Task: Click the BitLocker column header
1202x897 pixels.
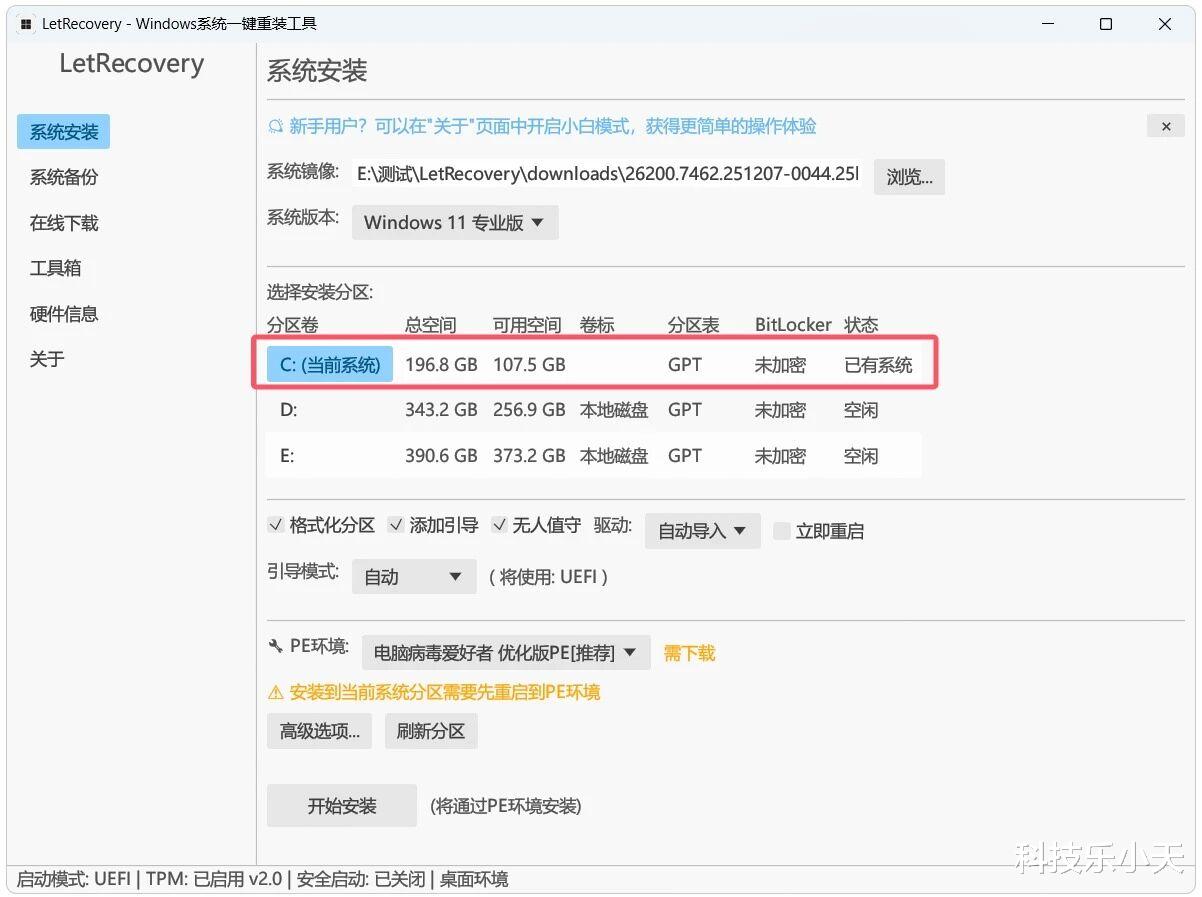Action: [x=793, y=325]
